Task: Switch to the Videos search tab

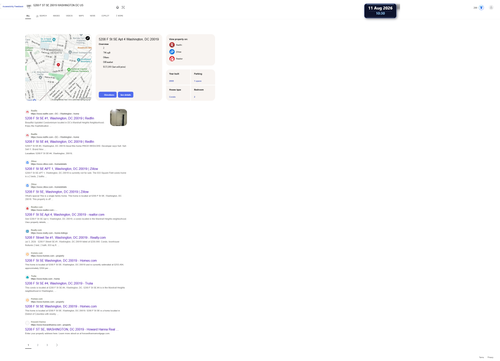Action: (69, 16)
